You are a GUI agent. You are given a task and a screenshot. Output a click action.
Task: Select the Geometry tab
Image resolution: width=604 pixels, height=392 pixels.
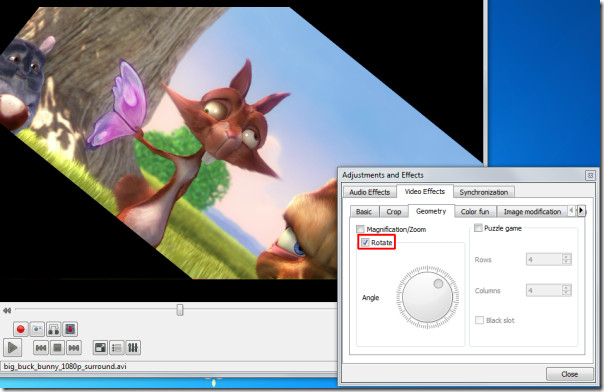(x=431, y=211)
